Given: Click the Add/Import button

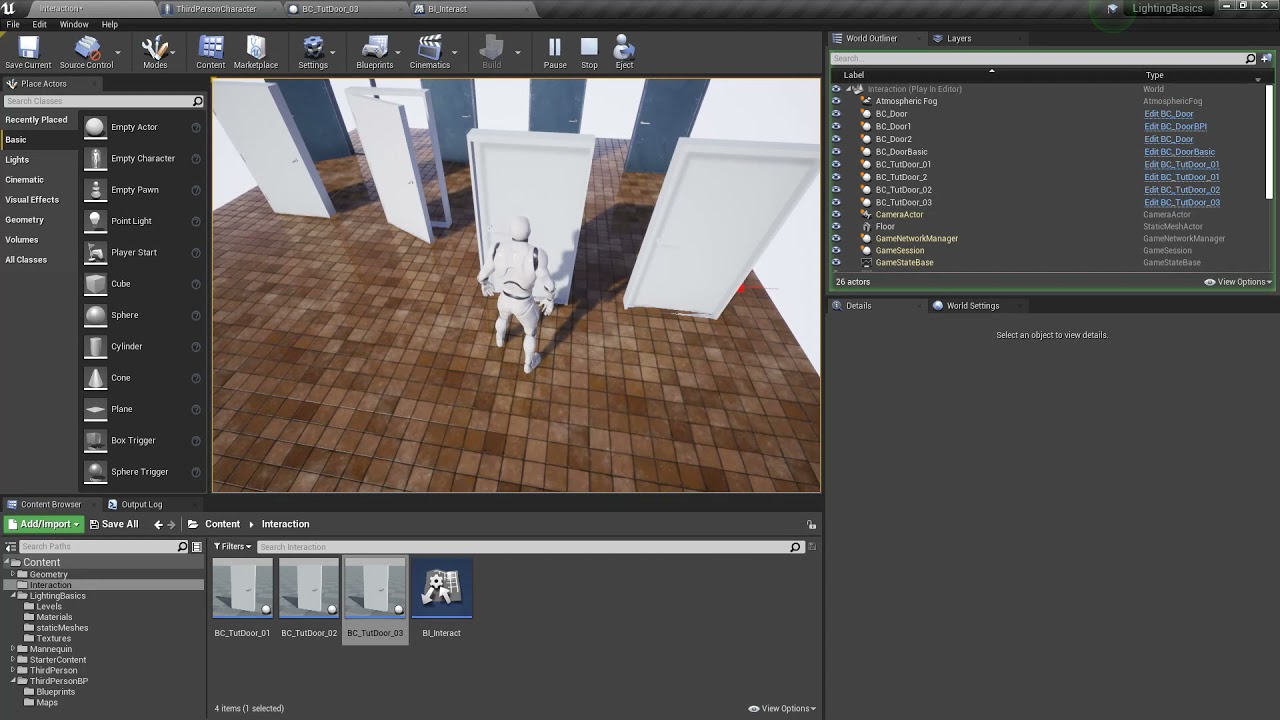Looking at the screenshot, I should tap(43, 524).
